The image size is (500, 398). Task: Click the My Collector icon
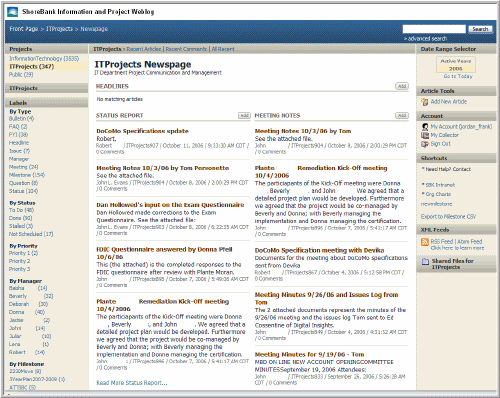[425, 135]
